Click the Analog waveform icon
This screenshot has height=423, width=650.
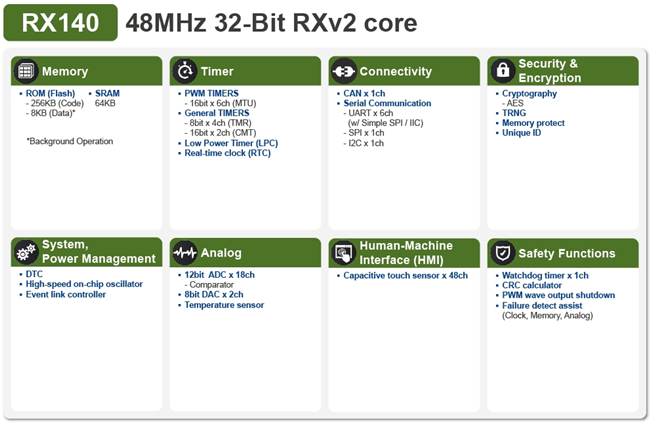point(185,252)
